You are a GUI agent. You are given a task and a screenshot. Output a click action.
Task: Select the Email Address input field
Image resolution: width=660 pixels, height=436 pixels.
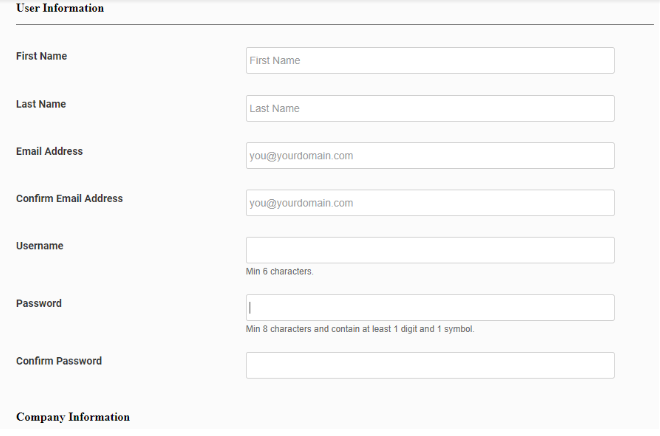click(430, 156)
